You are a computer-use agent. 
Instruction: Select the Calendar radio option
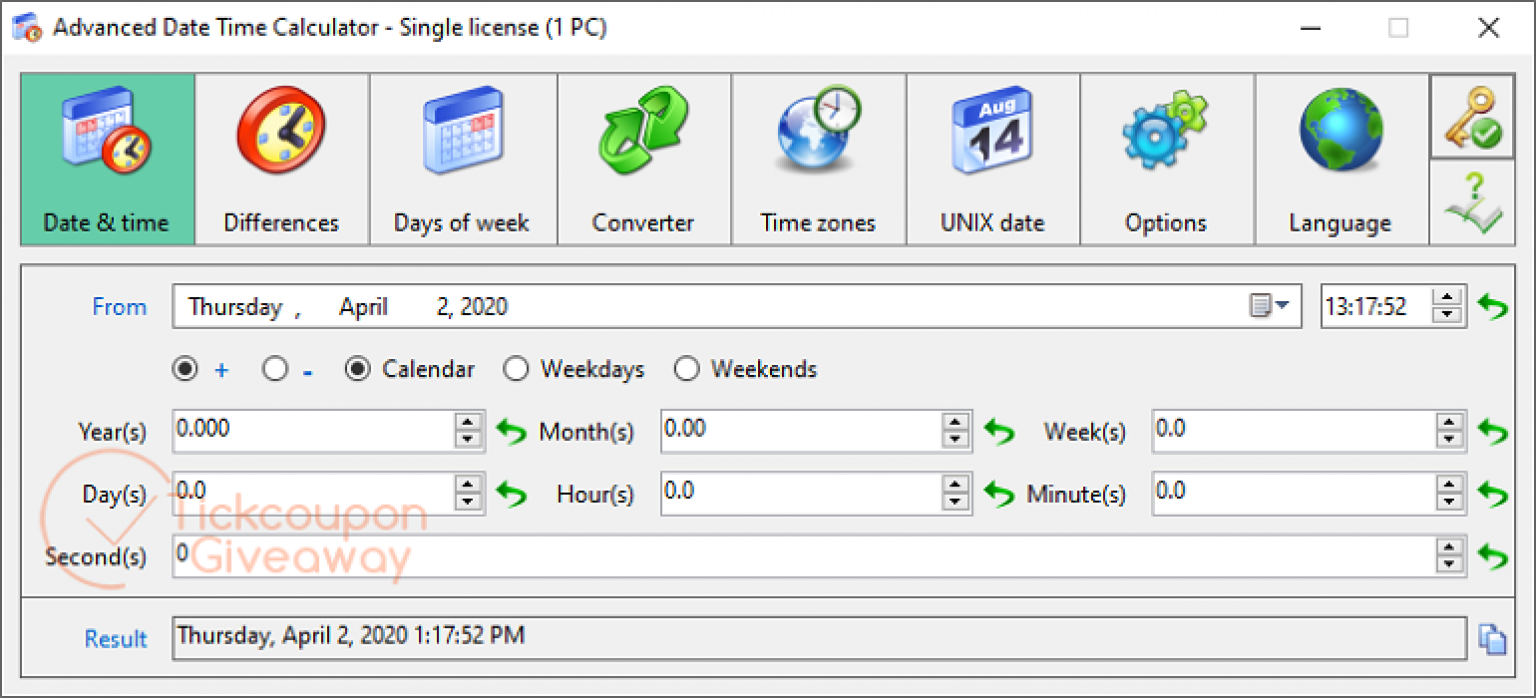coord(357,370)
